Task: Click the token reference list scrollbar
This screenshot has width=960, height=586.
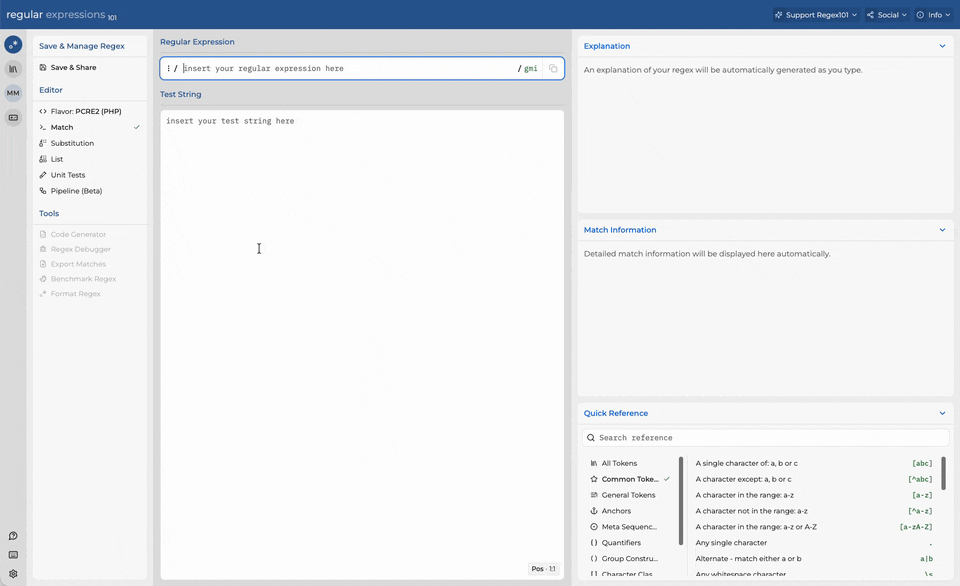Action: [943, 473]
